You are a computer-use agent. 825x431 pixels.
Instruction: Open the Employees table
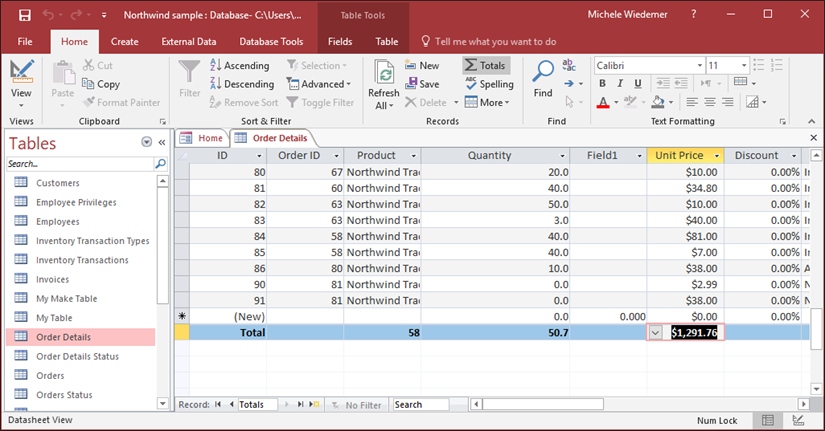click(58, 222)
